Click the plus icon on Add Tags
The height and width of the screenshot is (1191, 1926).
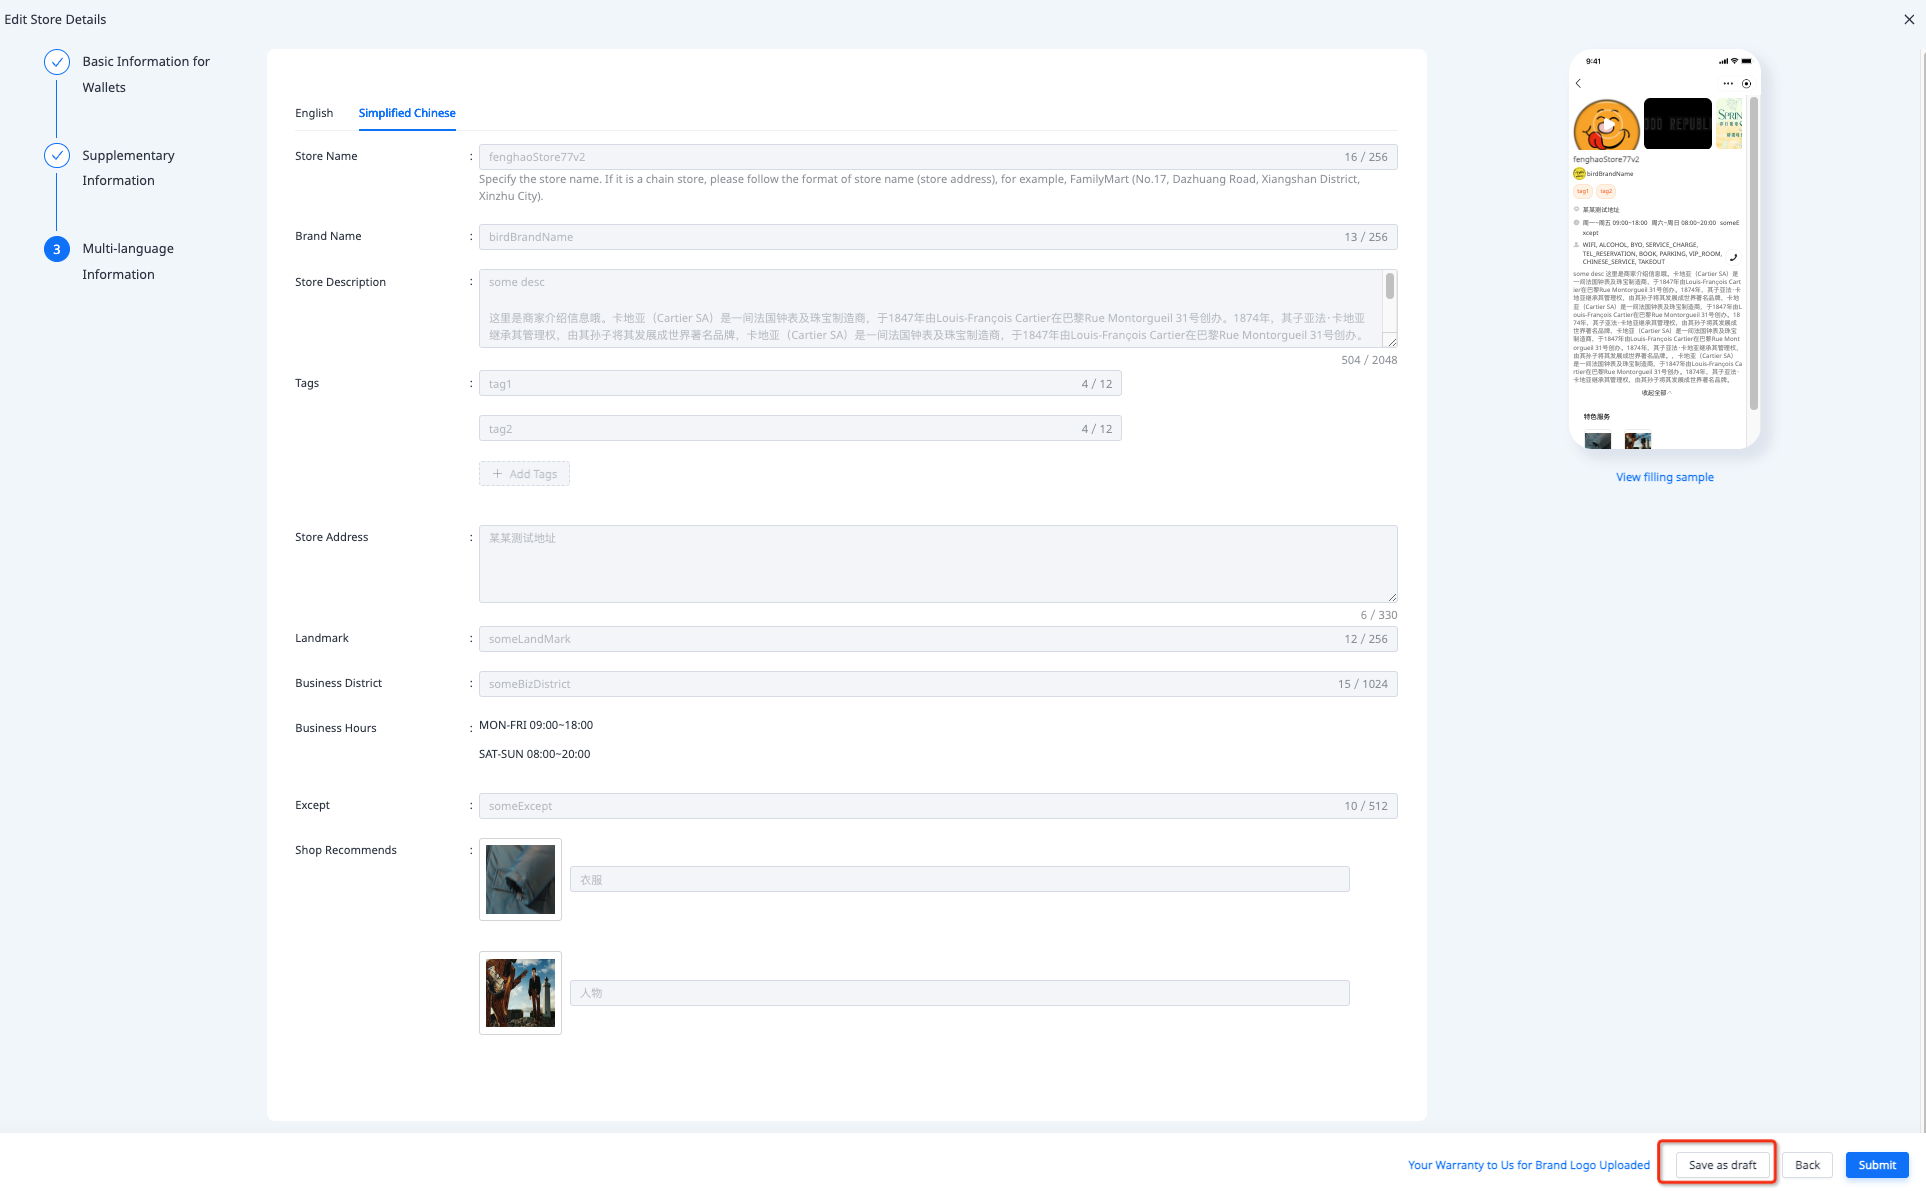(x=497, y=474)
